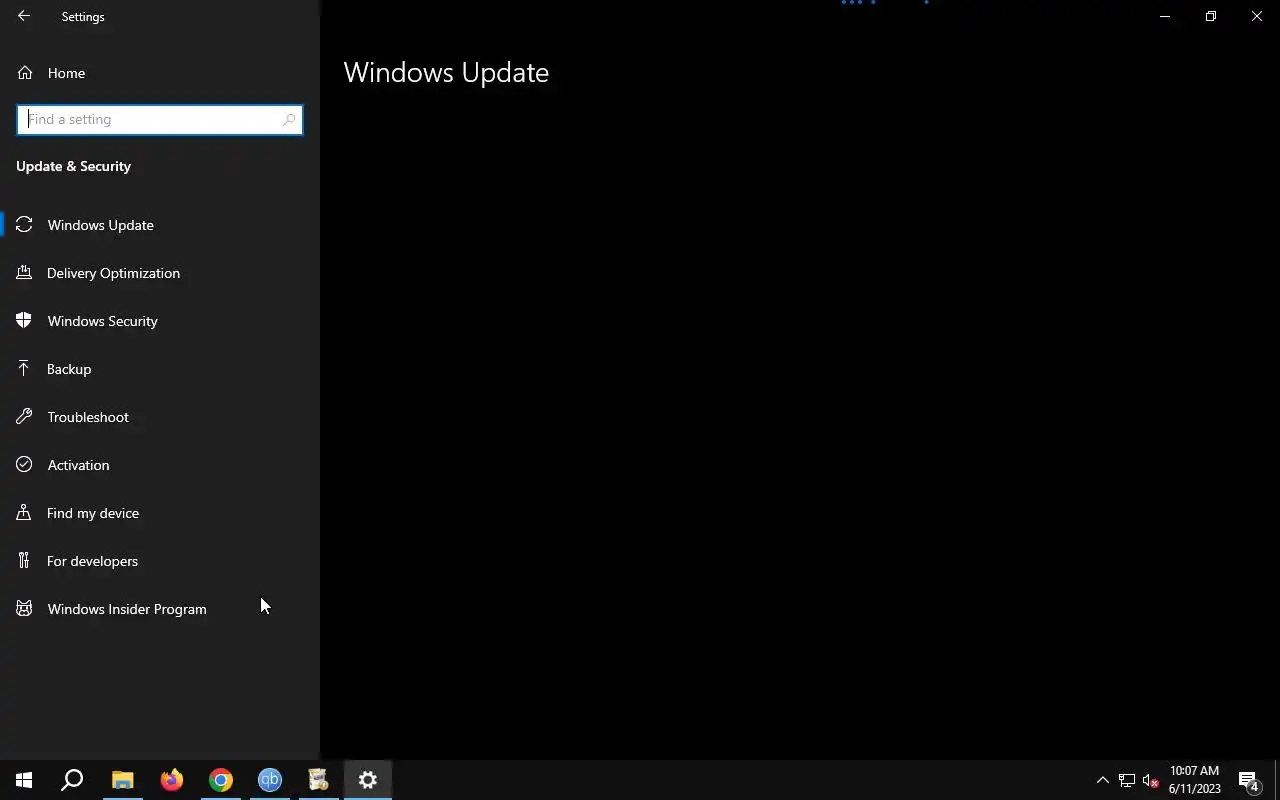Image resolution: width=1280 pixels, height=800 pixels.
Task: Go back with the Settings back arrow
Action: [x=24, y=16]
